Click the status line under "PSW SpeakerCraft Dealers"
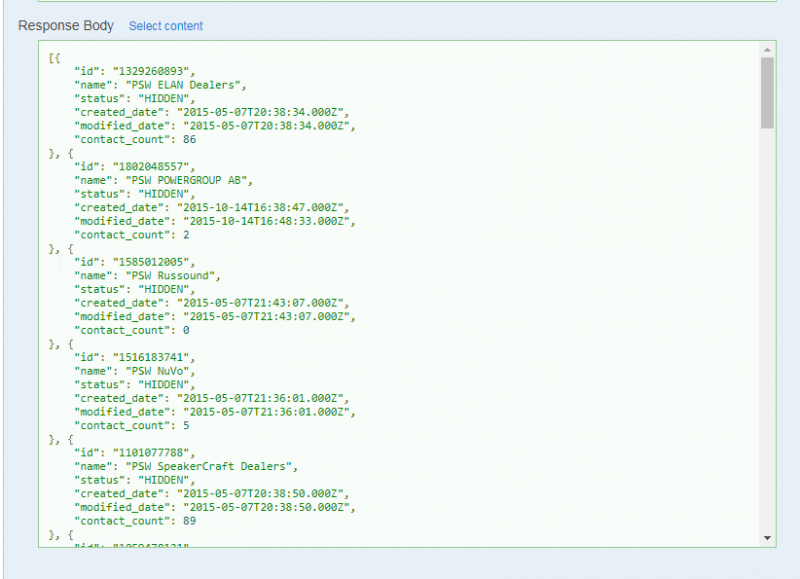Screen dimensions: 800x579 click(x=135, y=480)
